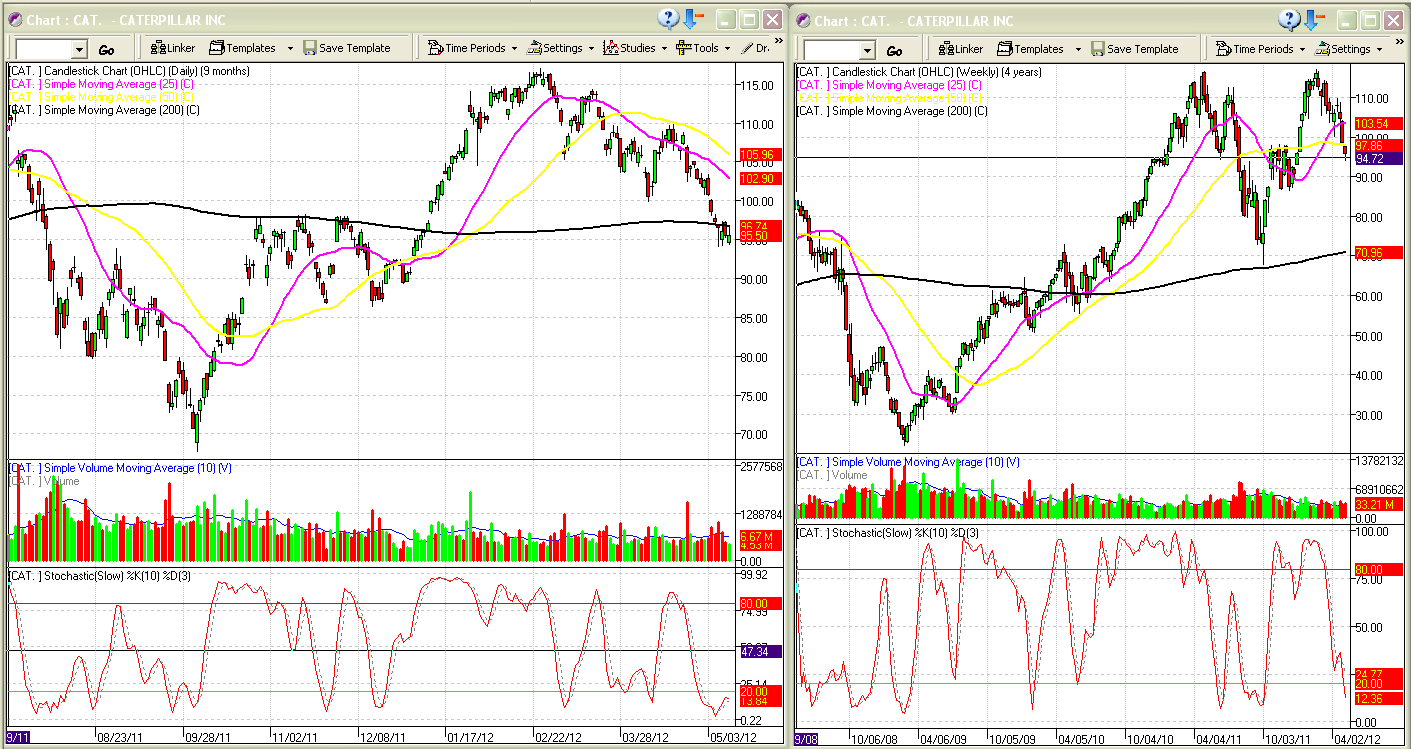Maximize the daily chart window
Image resolution: width=1411 pixels, height=749 pixels.
pos(749,19)
